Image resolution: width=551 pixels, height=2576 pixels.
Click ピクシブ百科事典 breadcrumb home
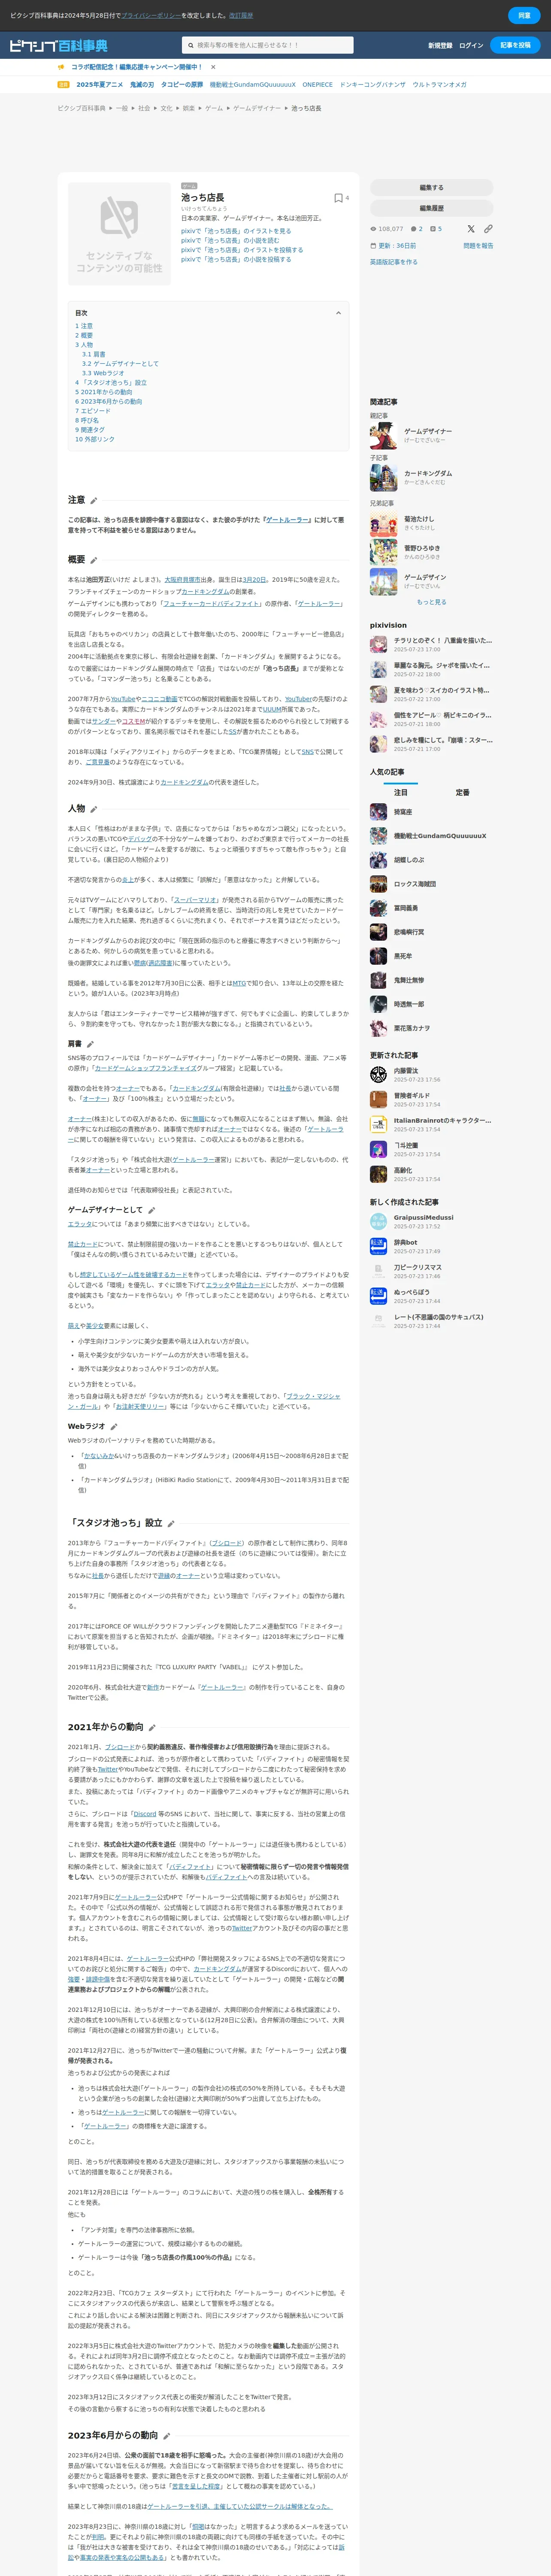pos(81,108)
